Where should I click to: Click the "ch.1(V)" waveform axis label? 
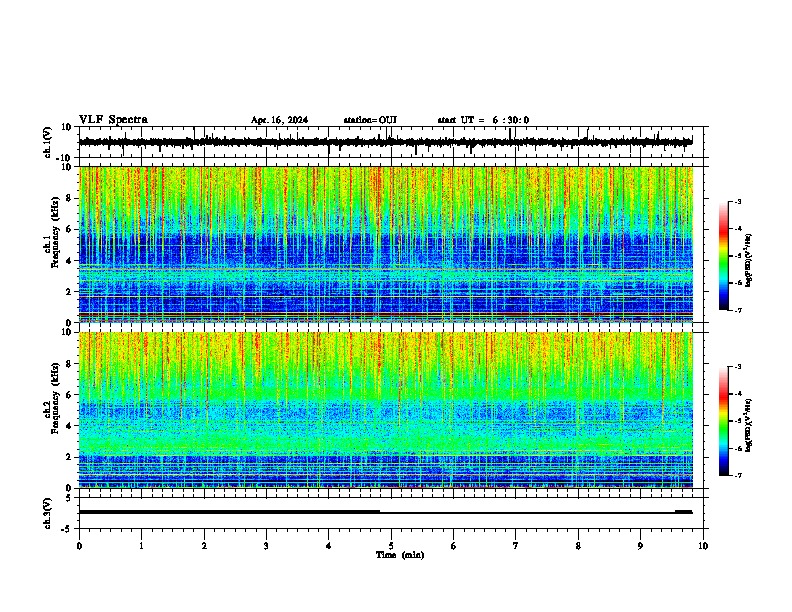[48, 142]
